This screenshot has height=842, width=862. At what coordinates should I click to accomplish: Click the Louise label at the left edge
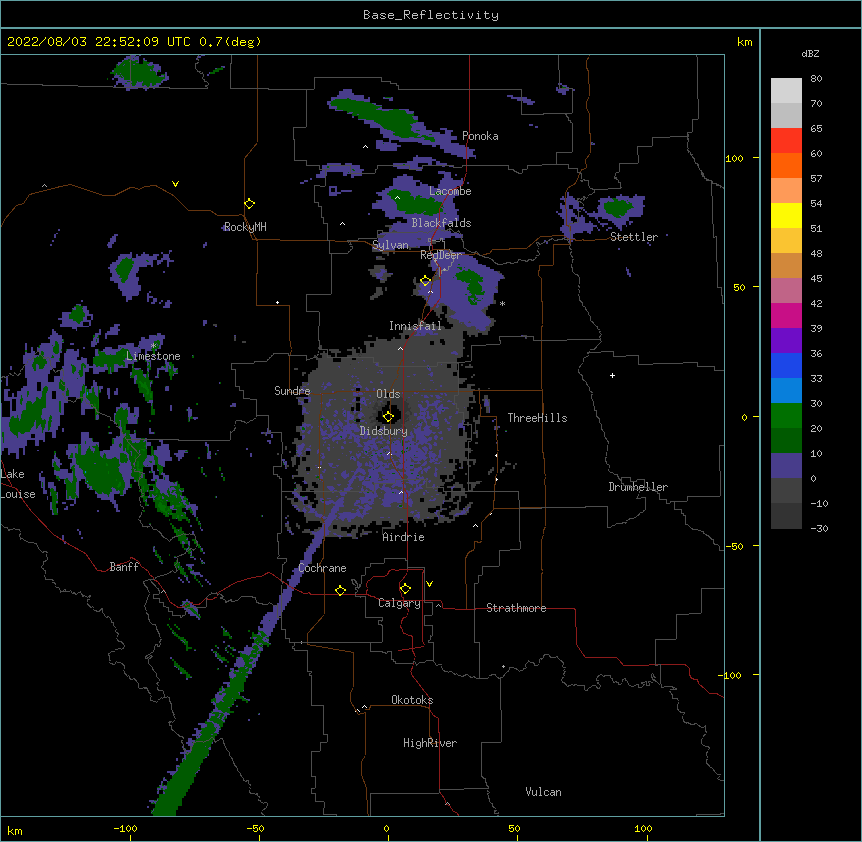point(18,494)
